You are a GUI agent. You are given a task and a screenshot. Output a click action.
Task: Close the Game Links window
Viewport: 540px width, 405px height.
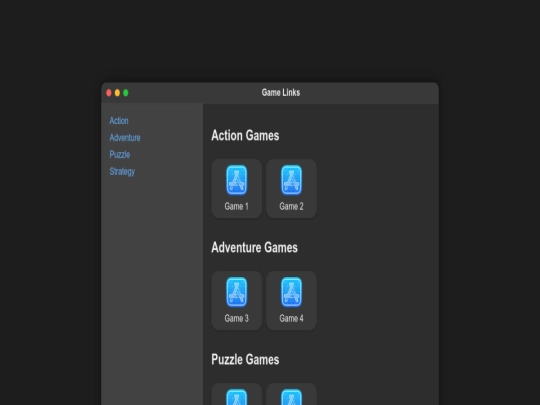tap(109, 93)
